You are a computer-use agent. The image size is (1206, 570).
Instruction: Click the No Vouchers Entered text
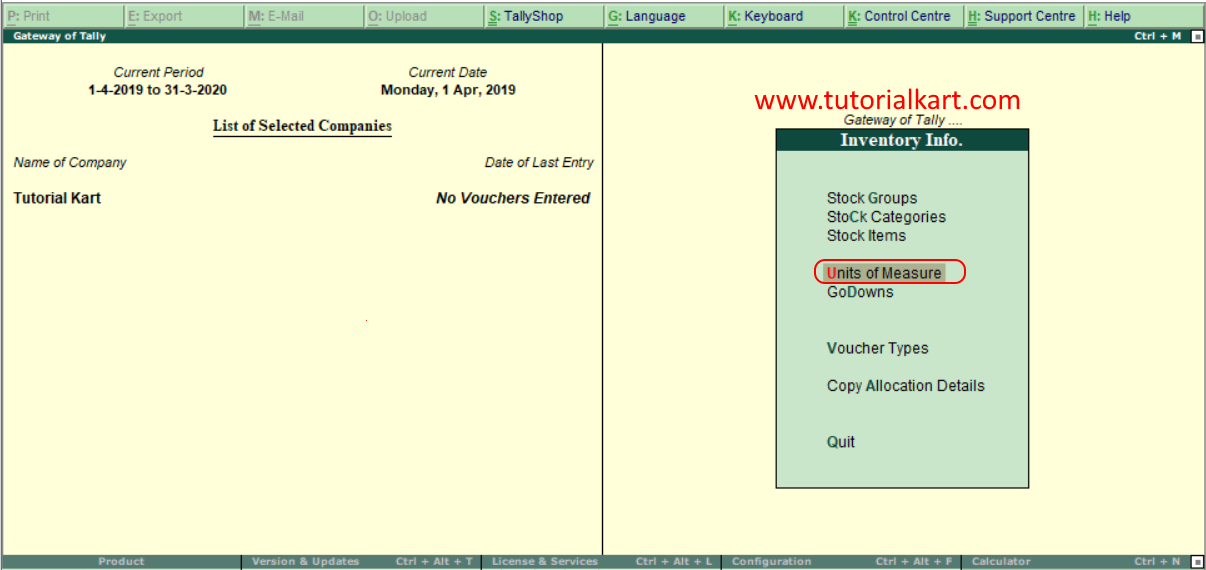tap(513, 198)
